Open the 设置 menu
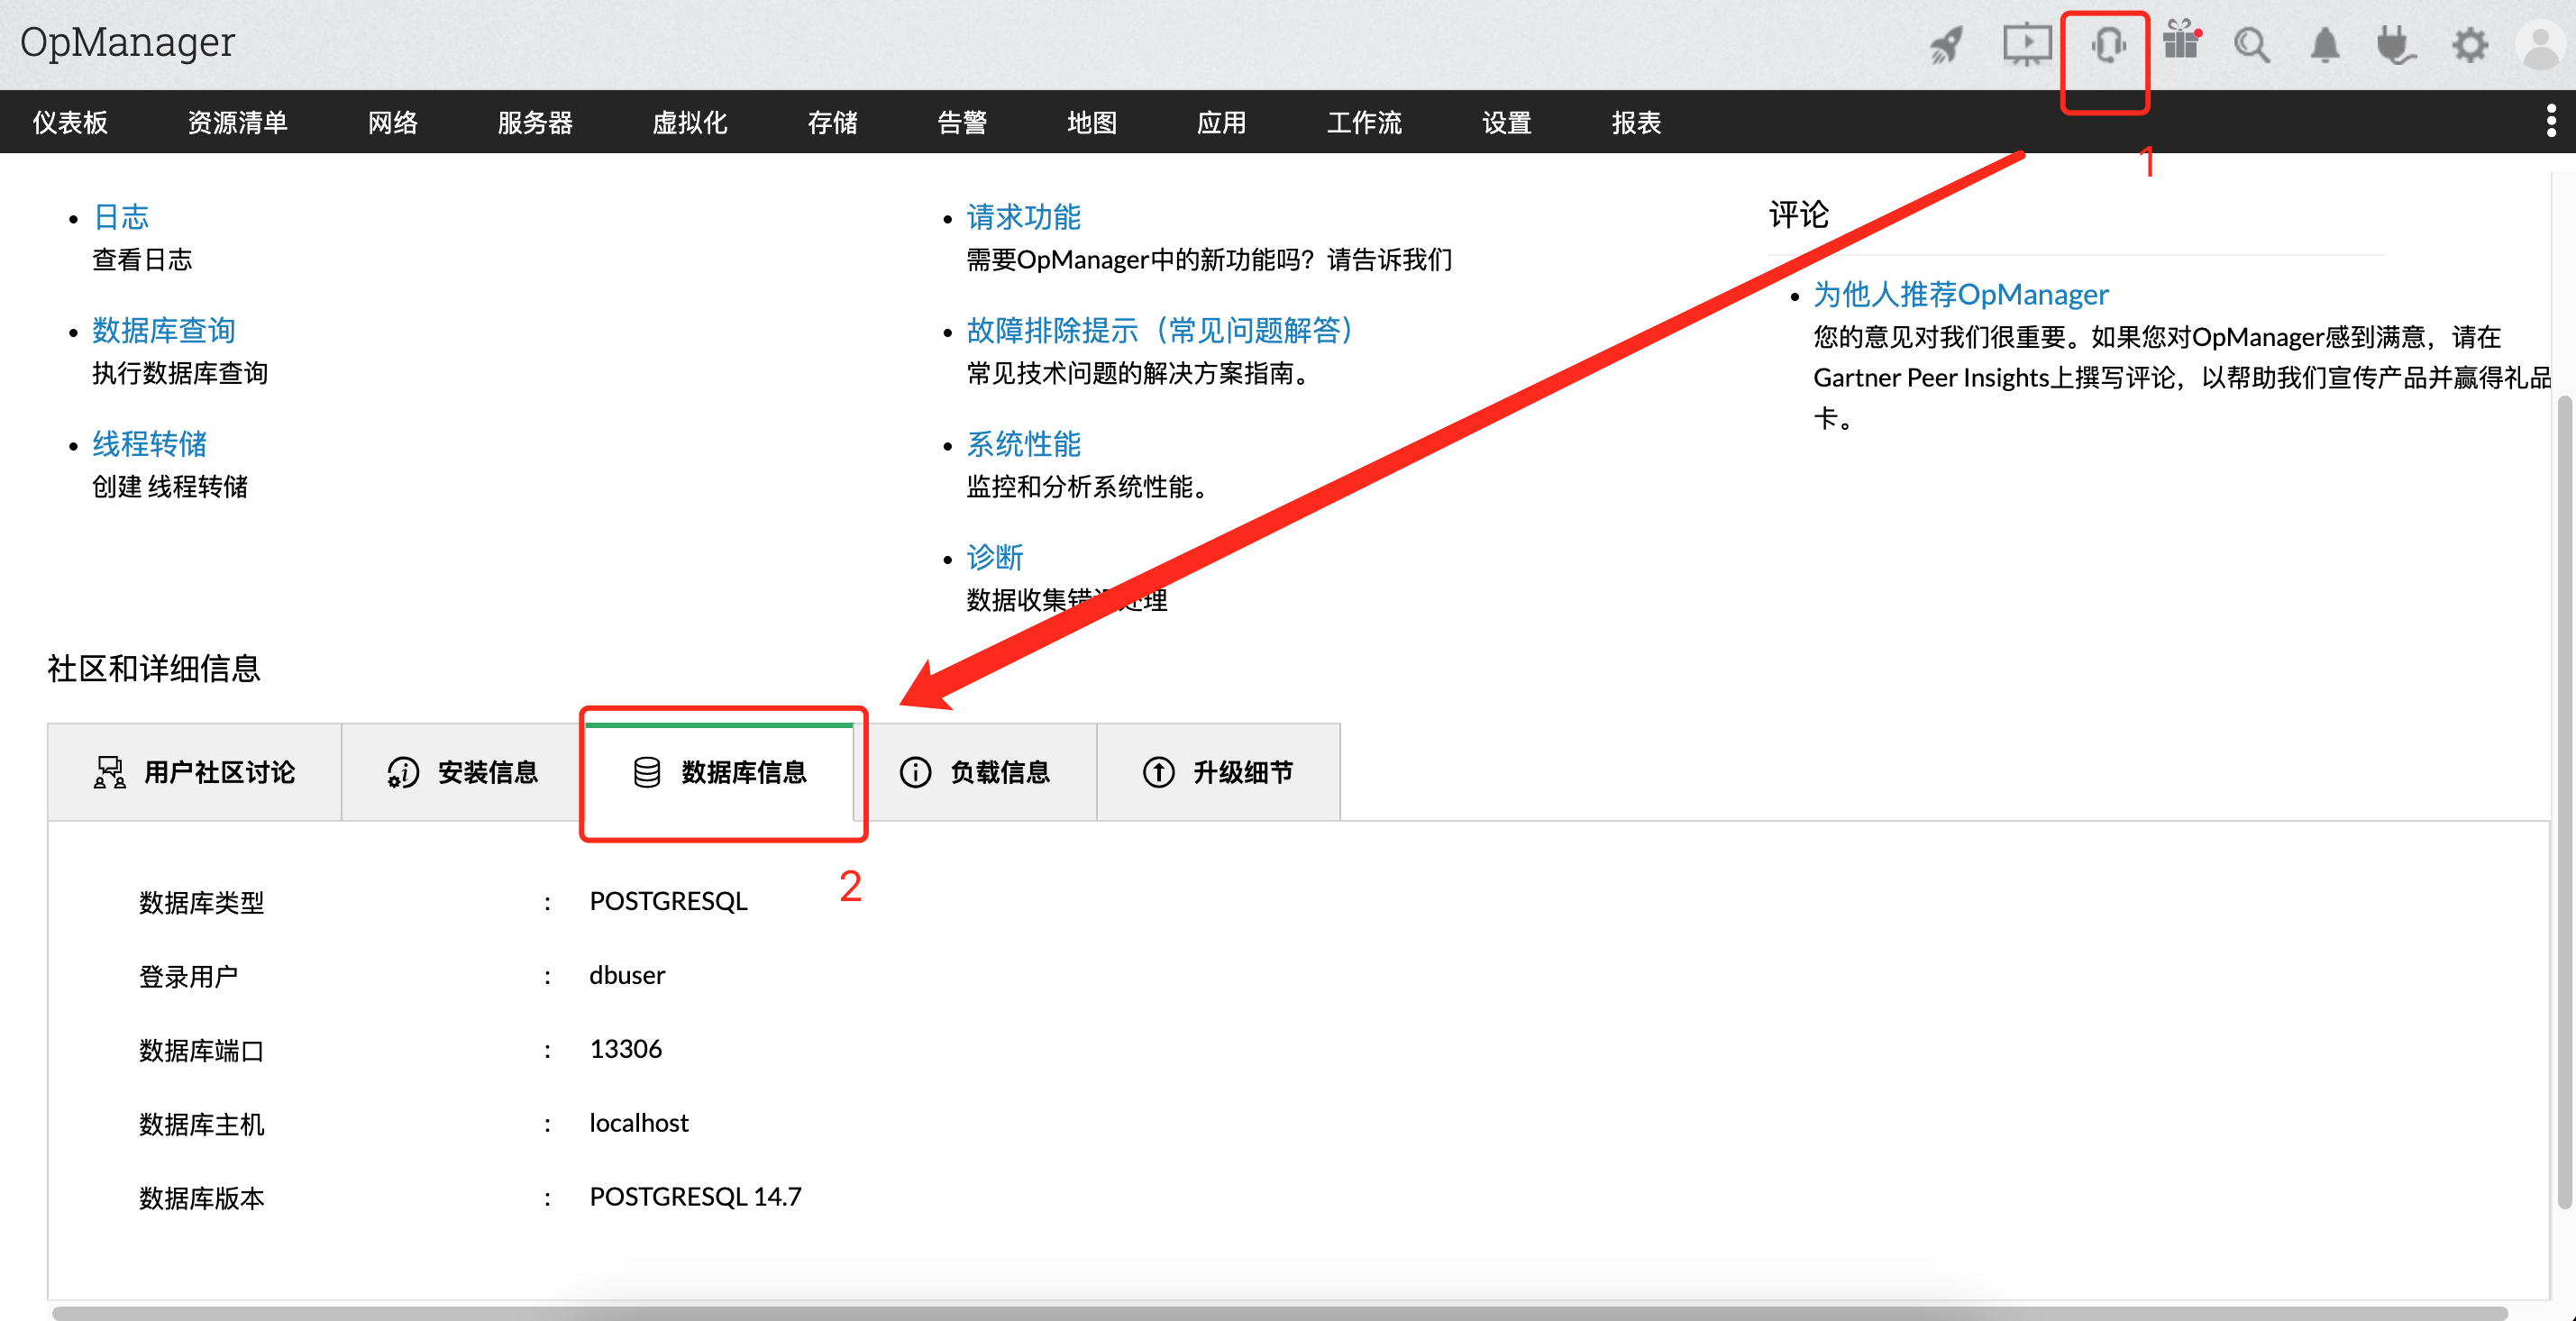The height and width of the screenshot is (1321, 2576). [1507, 122]
